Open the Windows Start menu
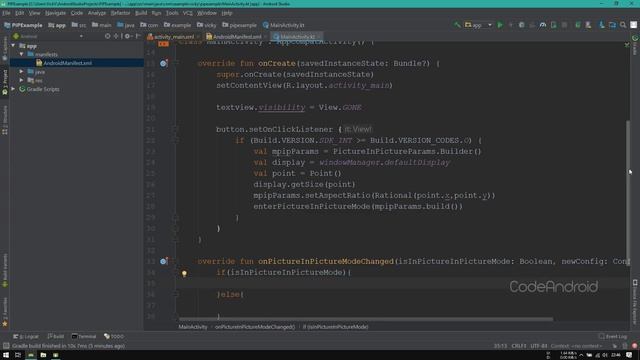Screen dimensions: 640x360 [6, 355]
